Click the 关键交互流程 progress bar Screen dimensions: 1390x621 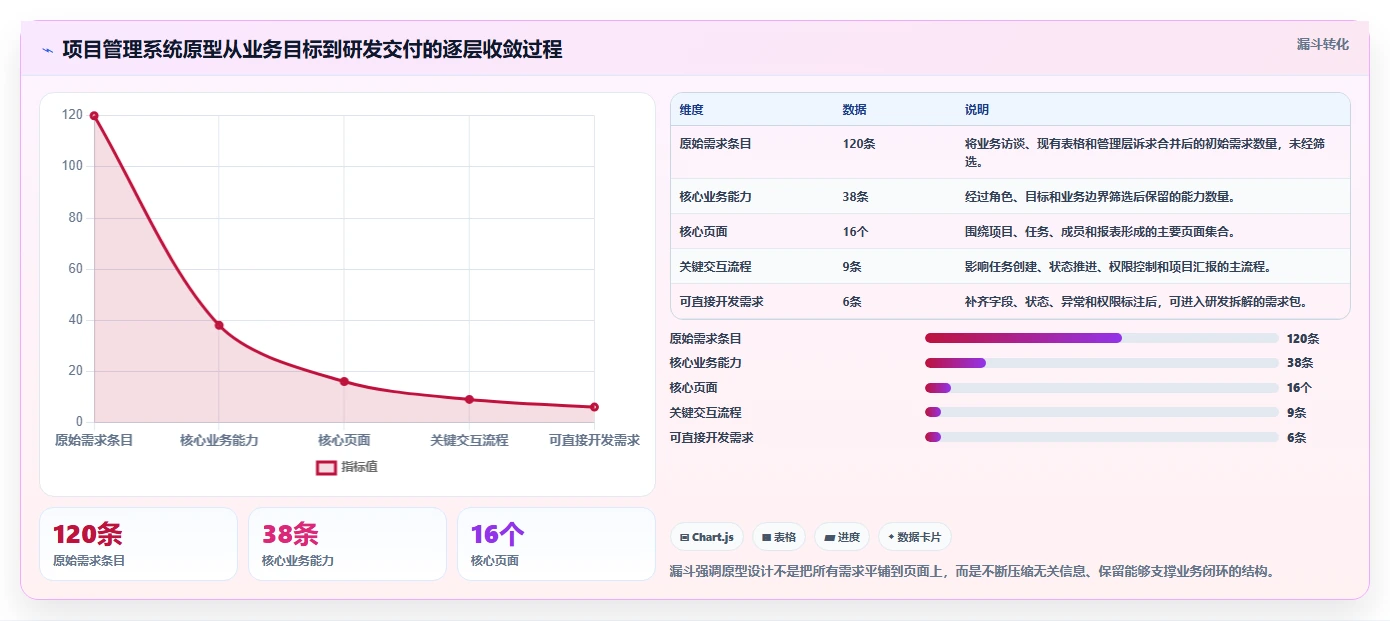1102,412
